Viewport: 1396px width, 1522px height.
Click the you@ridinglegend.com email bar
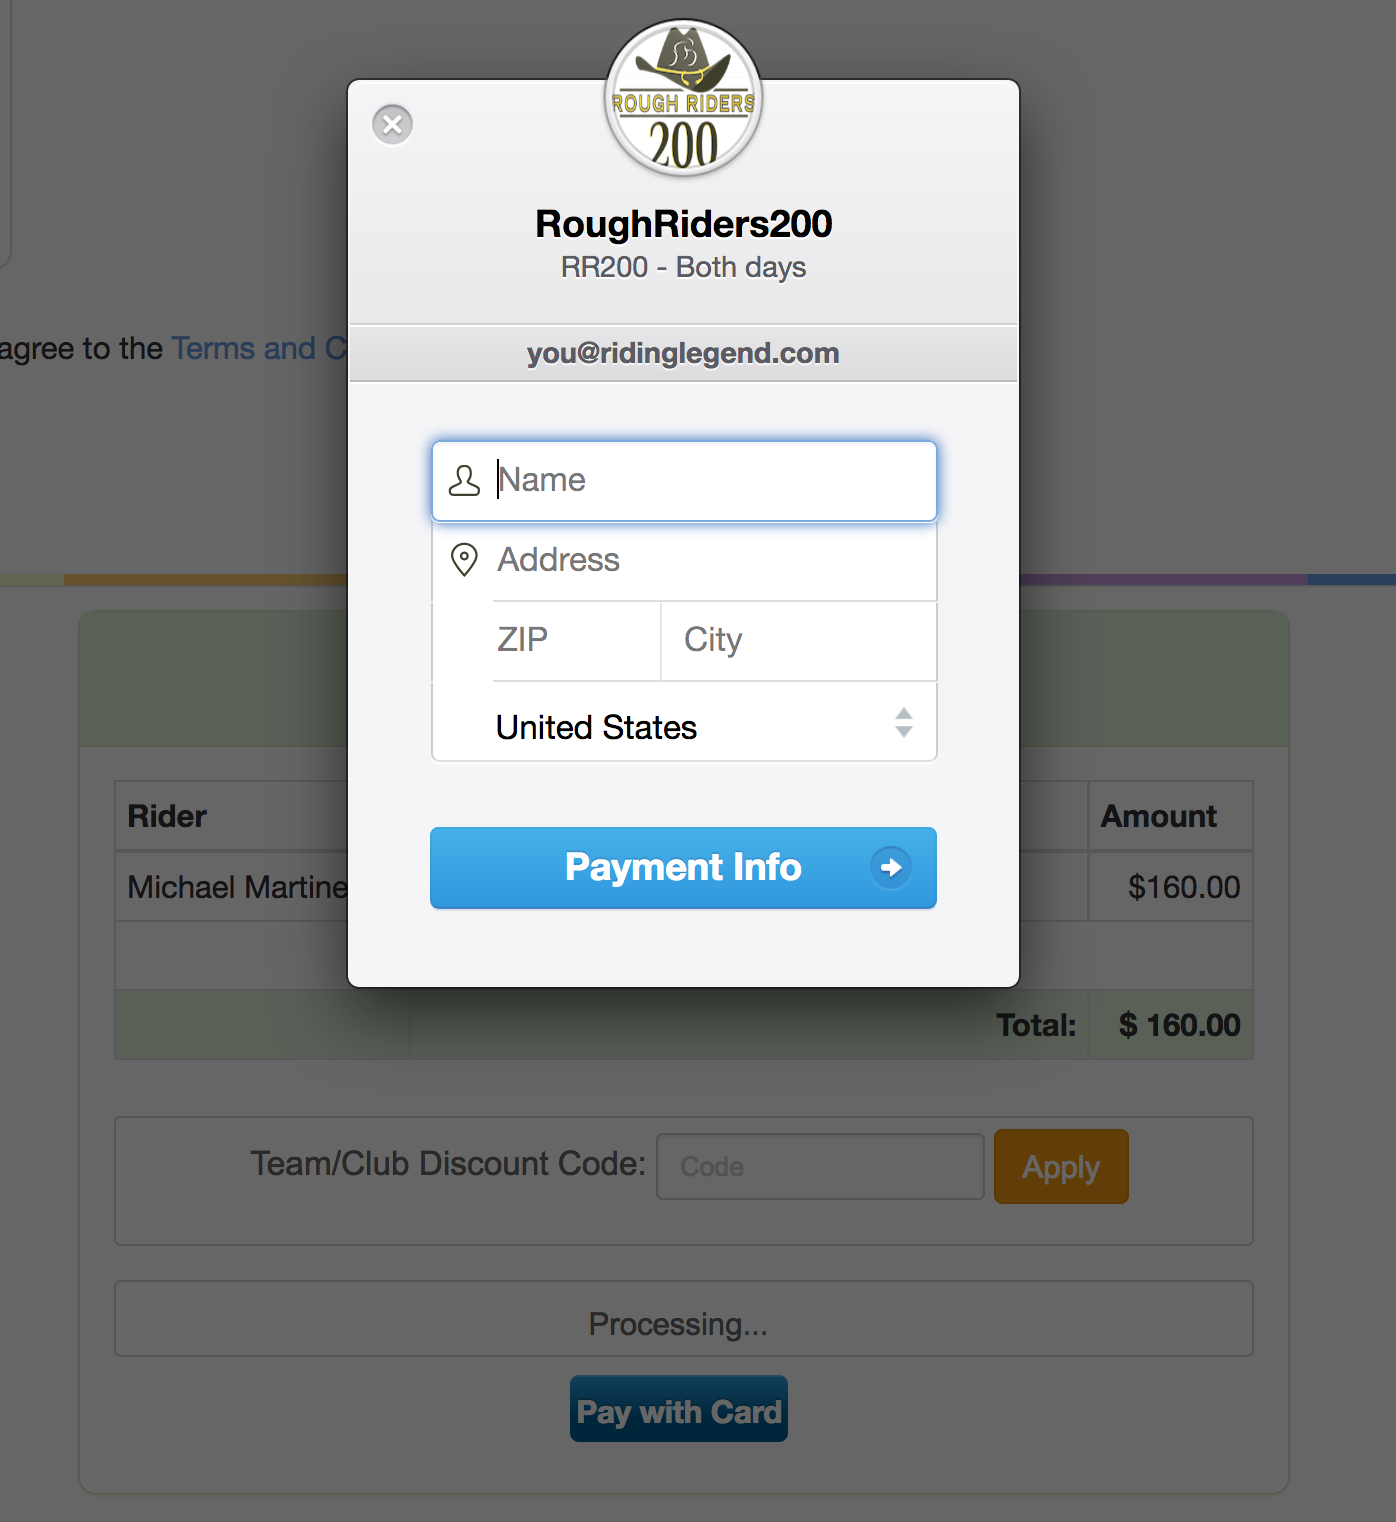683,353
